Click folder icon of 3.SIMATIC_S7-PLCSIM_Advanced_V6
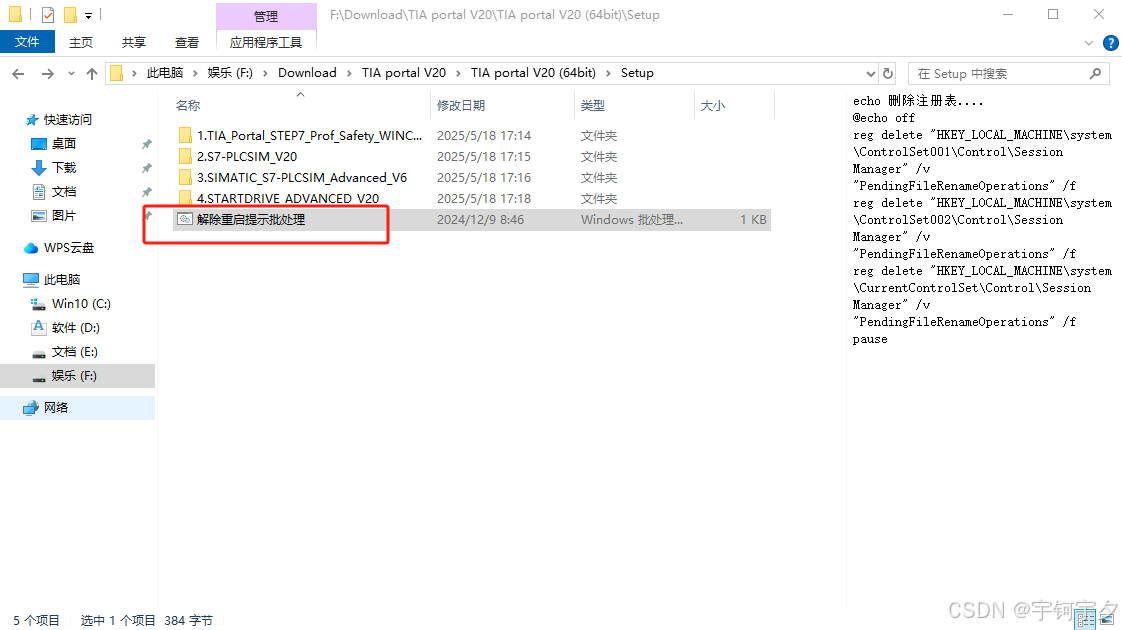Viewport: 1122px width, 630px height. (185, 178)
